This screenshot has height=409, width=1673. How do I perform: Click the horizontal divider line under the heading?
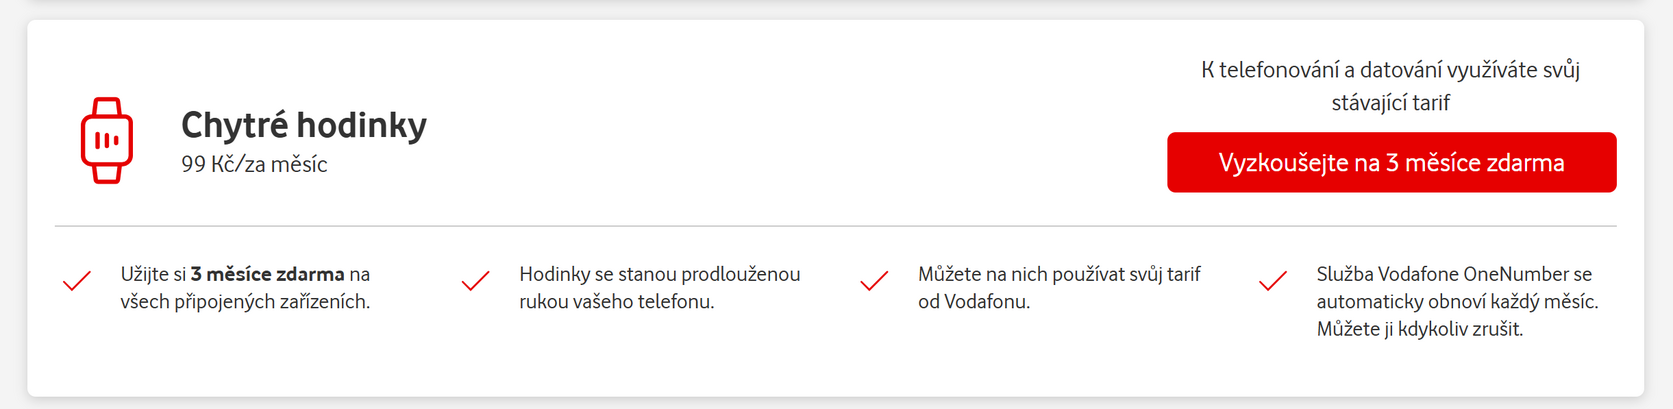[x=835, y=227]
